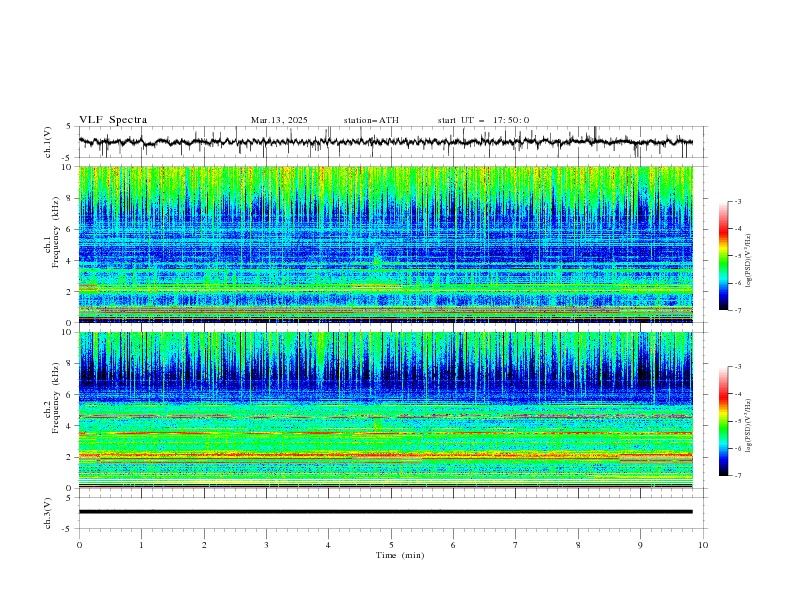This screenshot has width=792, height=612.
Task: Click the "VLF Spectra" title text
Action: 113,120
